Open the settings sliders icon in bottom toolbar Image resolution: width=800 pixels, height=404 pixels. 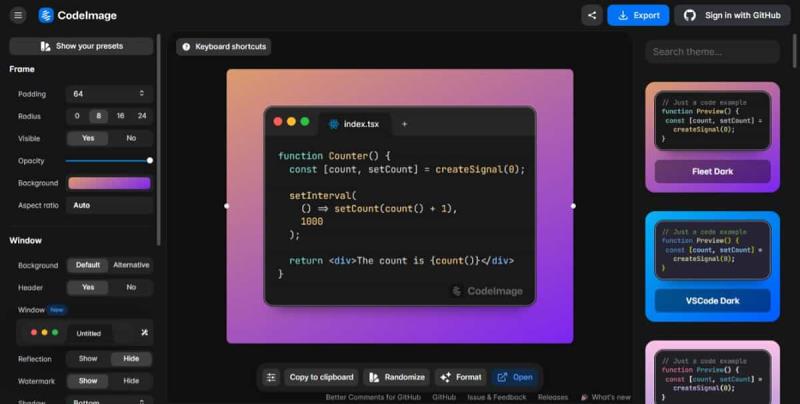(271, 377)
